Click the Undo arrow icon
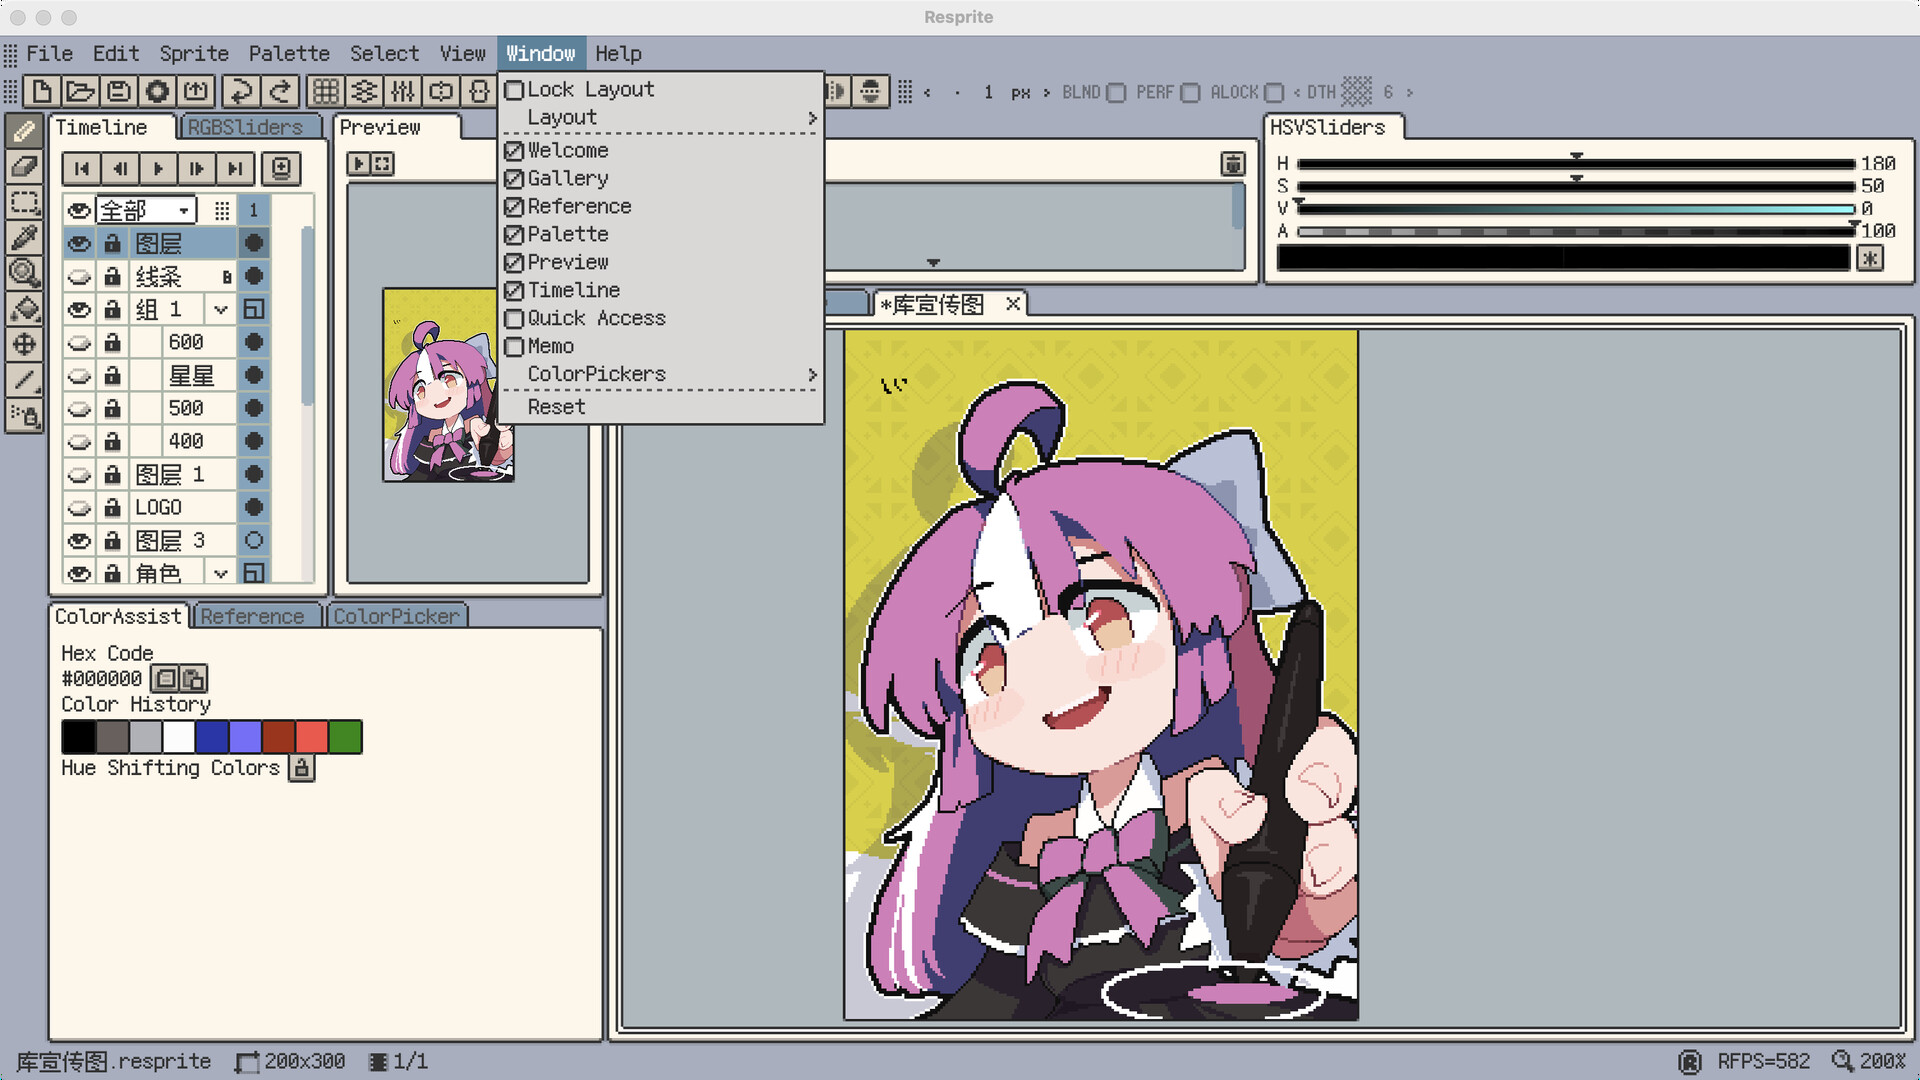1920x1080 pixels. 240,92
